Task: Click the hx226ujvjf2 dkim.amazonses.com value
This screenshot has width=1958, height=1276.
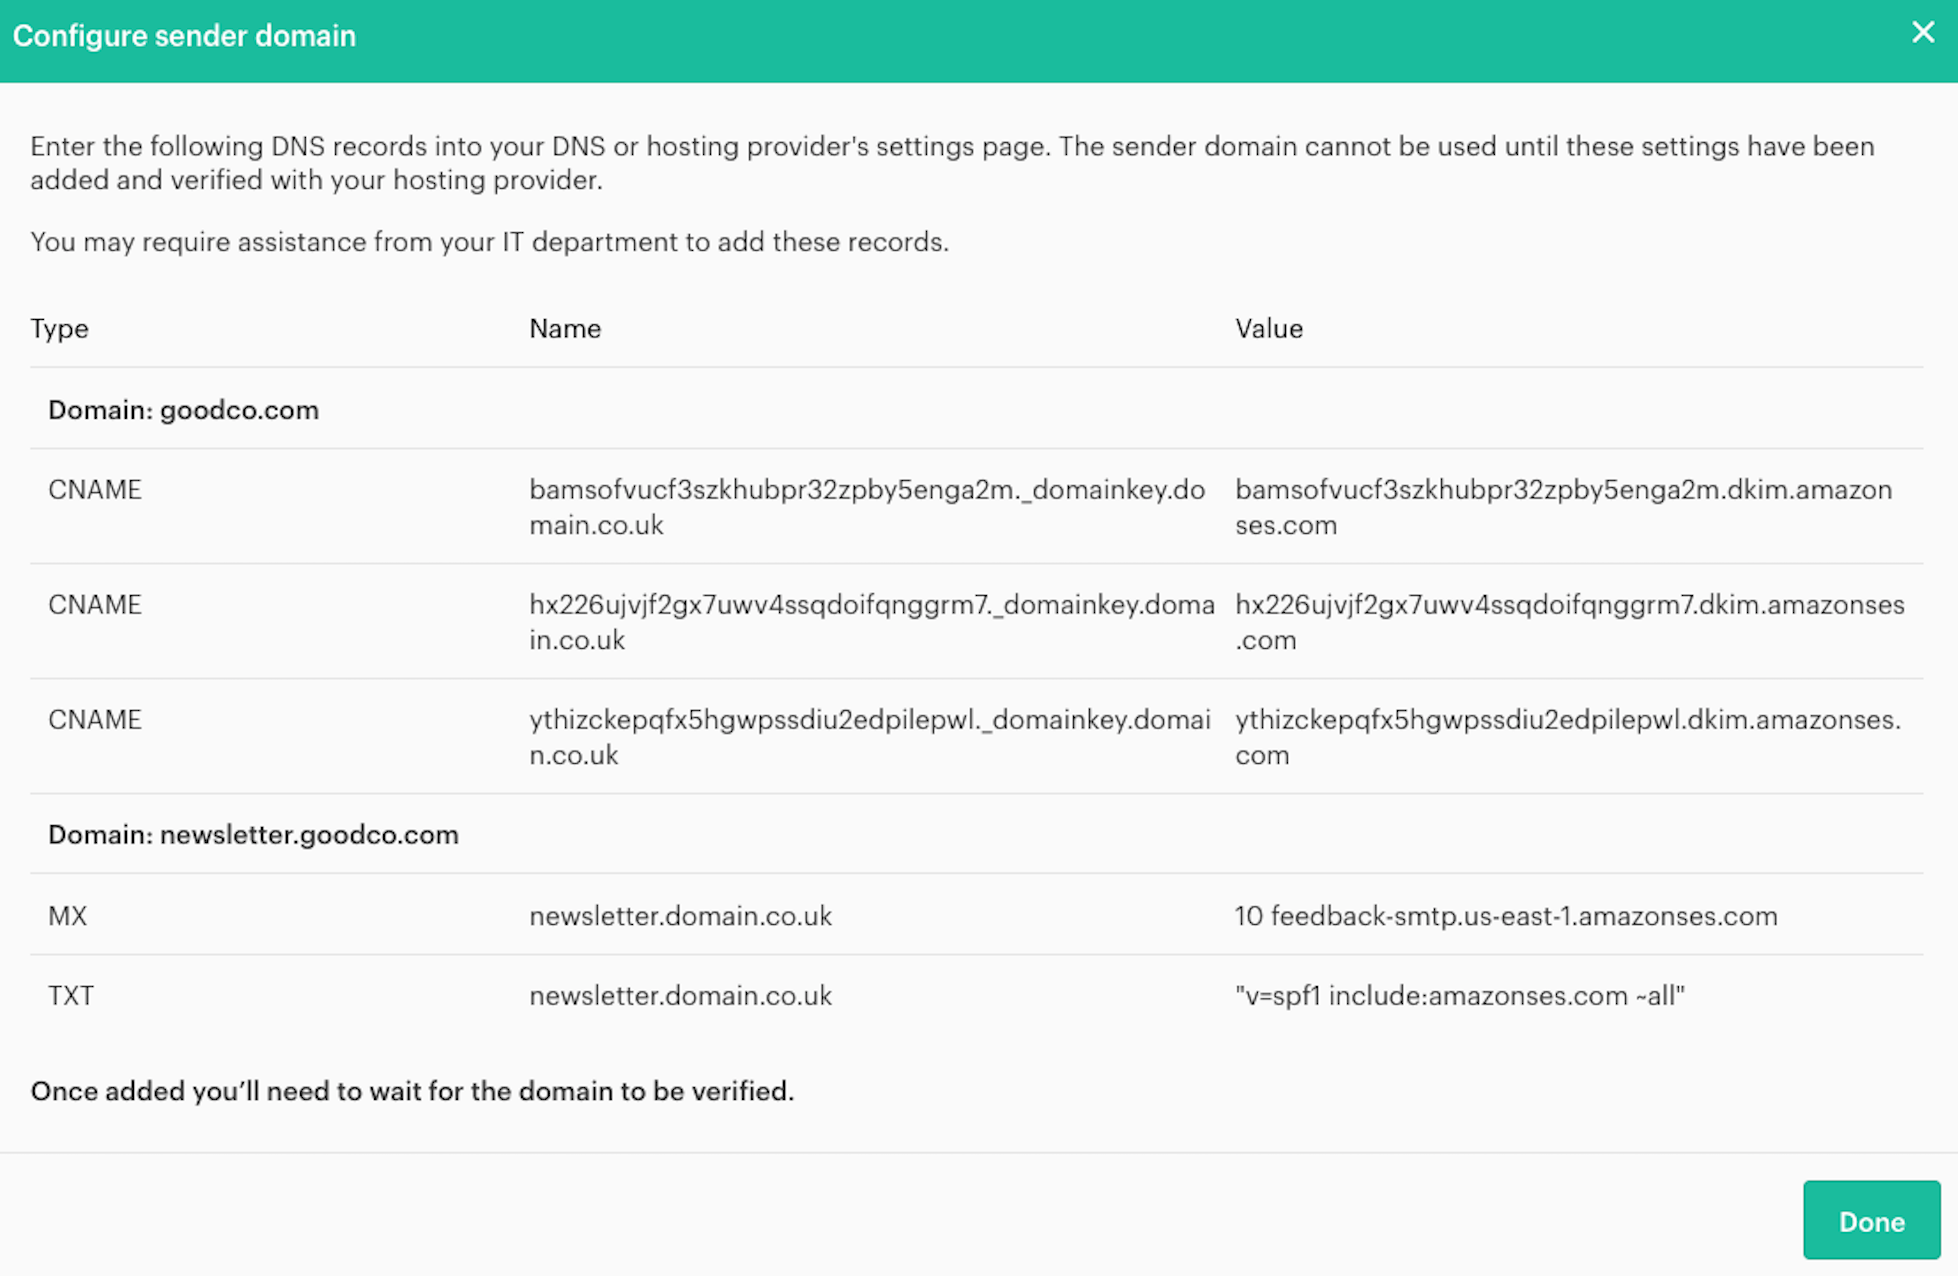Action: pyautogui.click(x=1568, y=622)
